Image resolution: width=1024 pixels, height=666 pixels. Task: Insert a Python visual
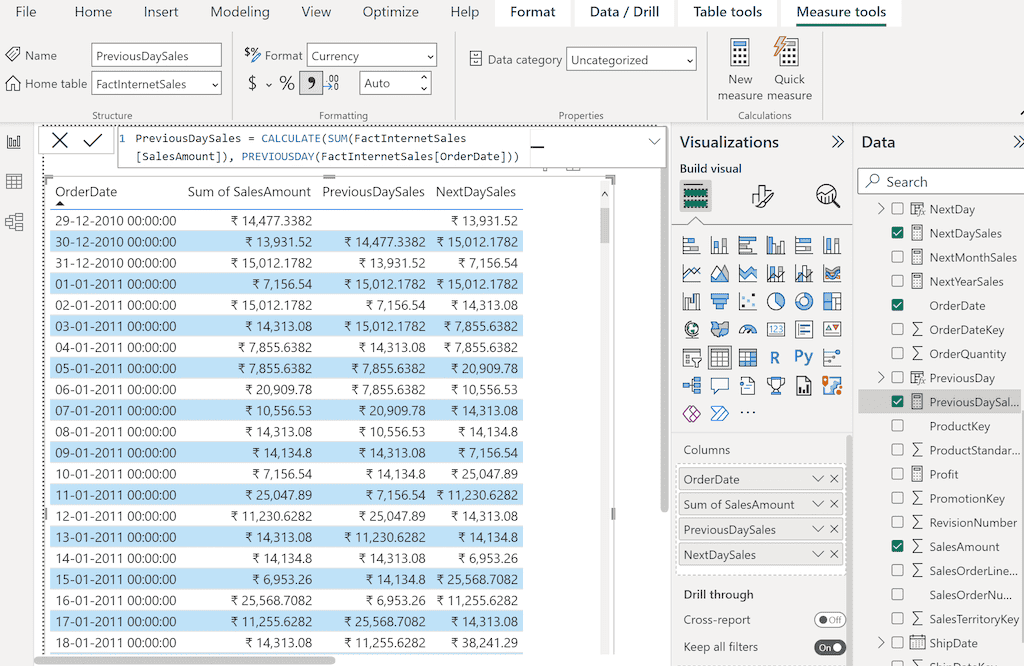tap(802, 357)
